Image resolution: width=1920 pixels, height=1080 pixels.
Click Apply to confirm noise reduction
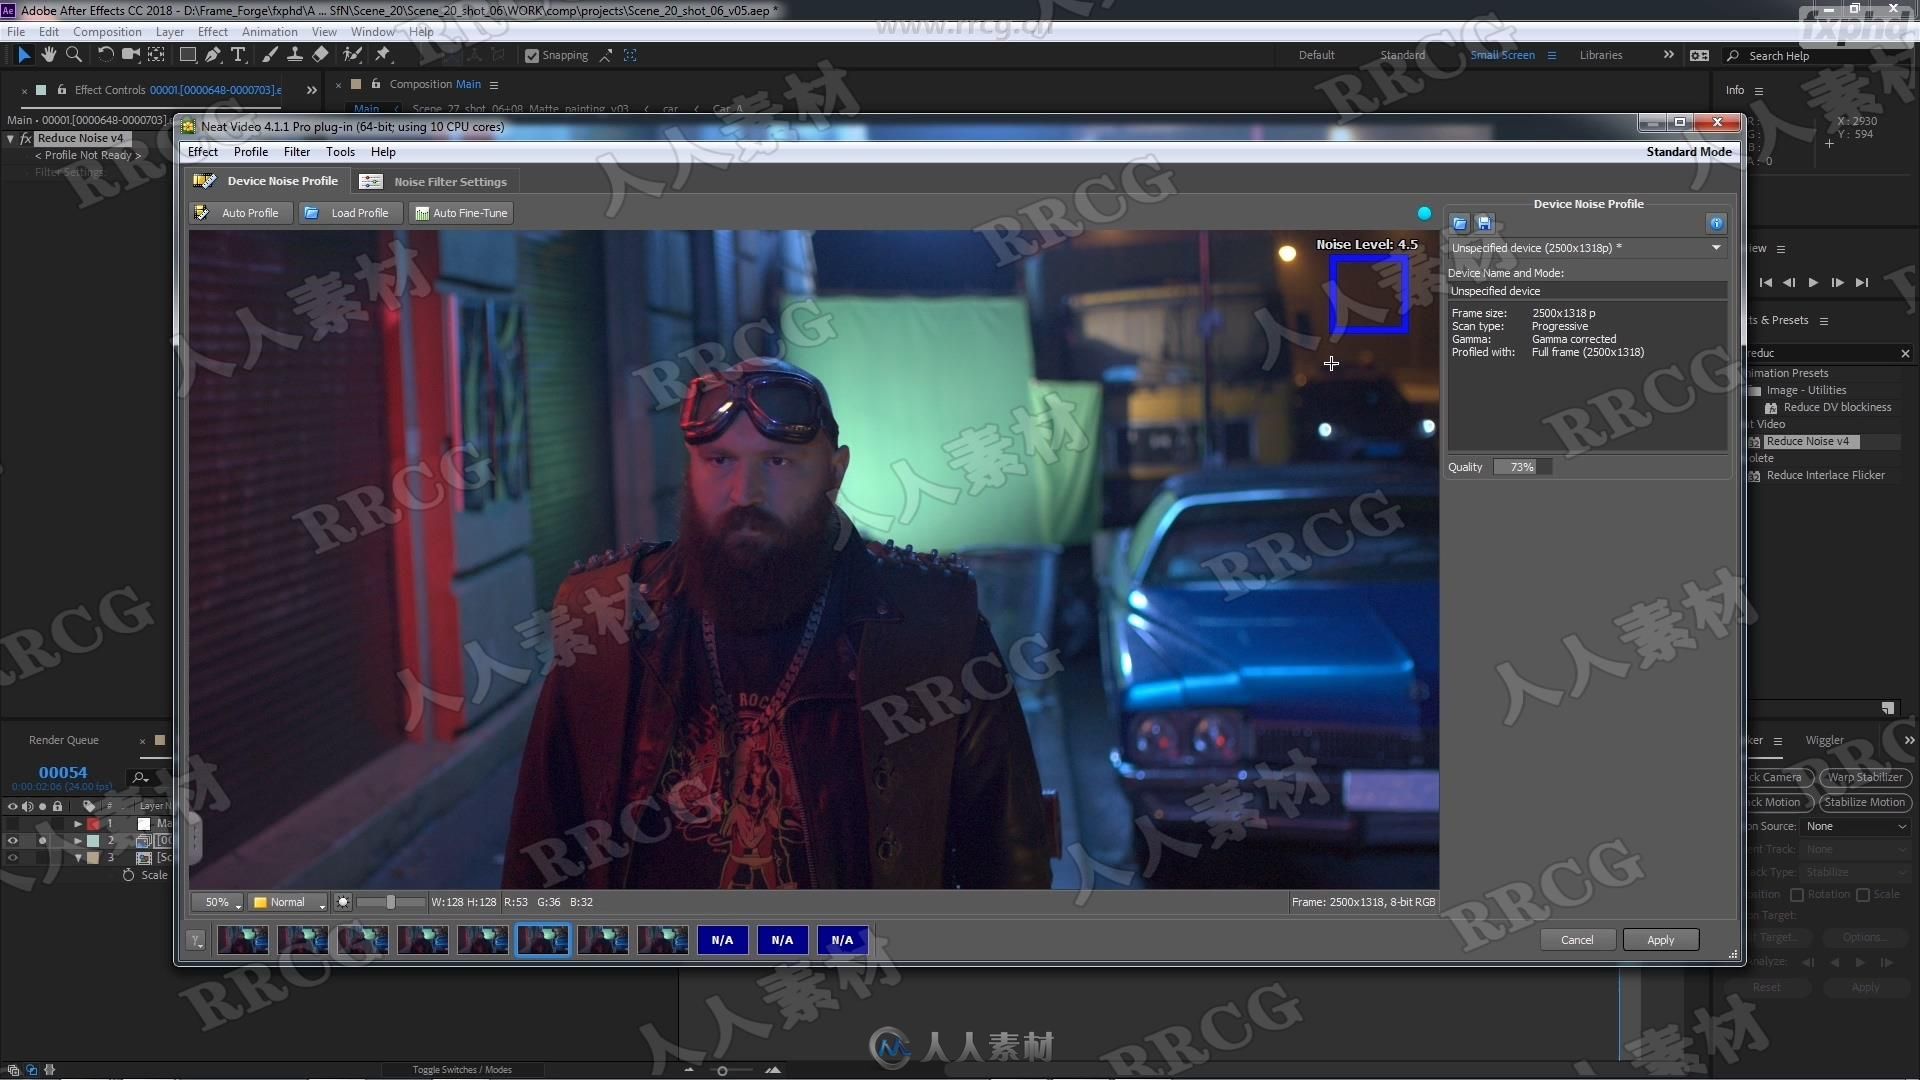point(1659,939)
